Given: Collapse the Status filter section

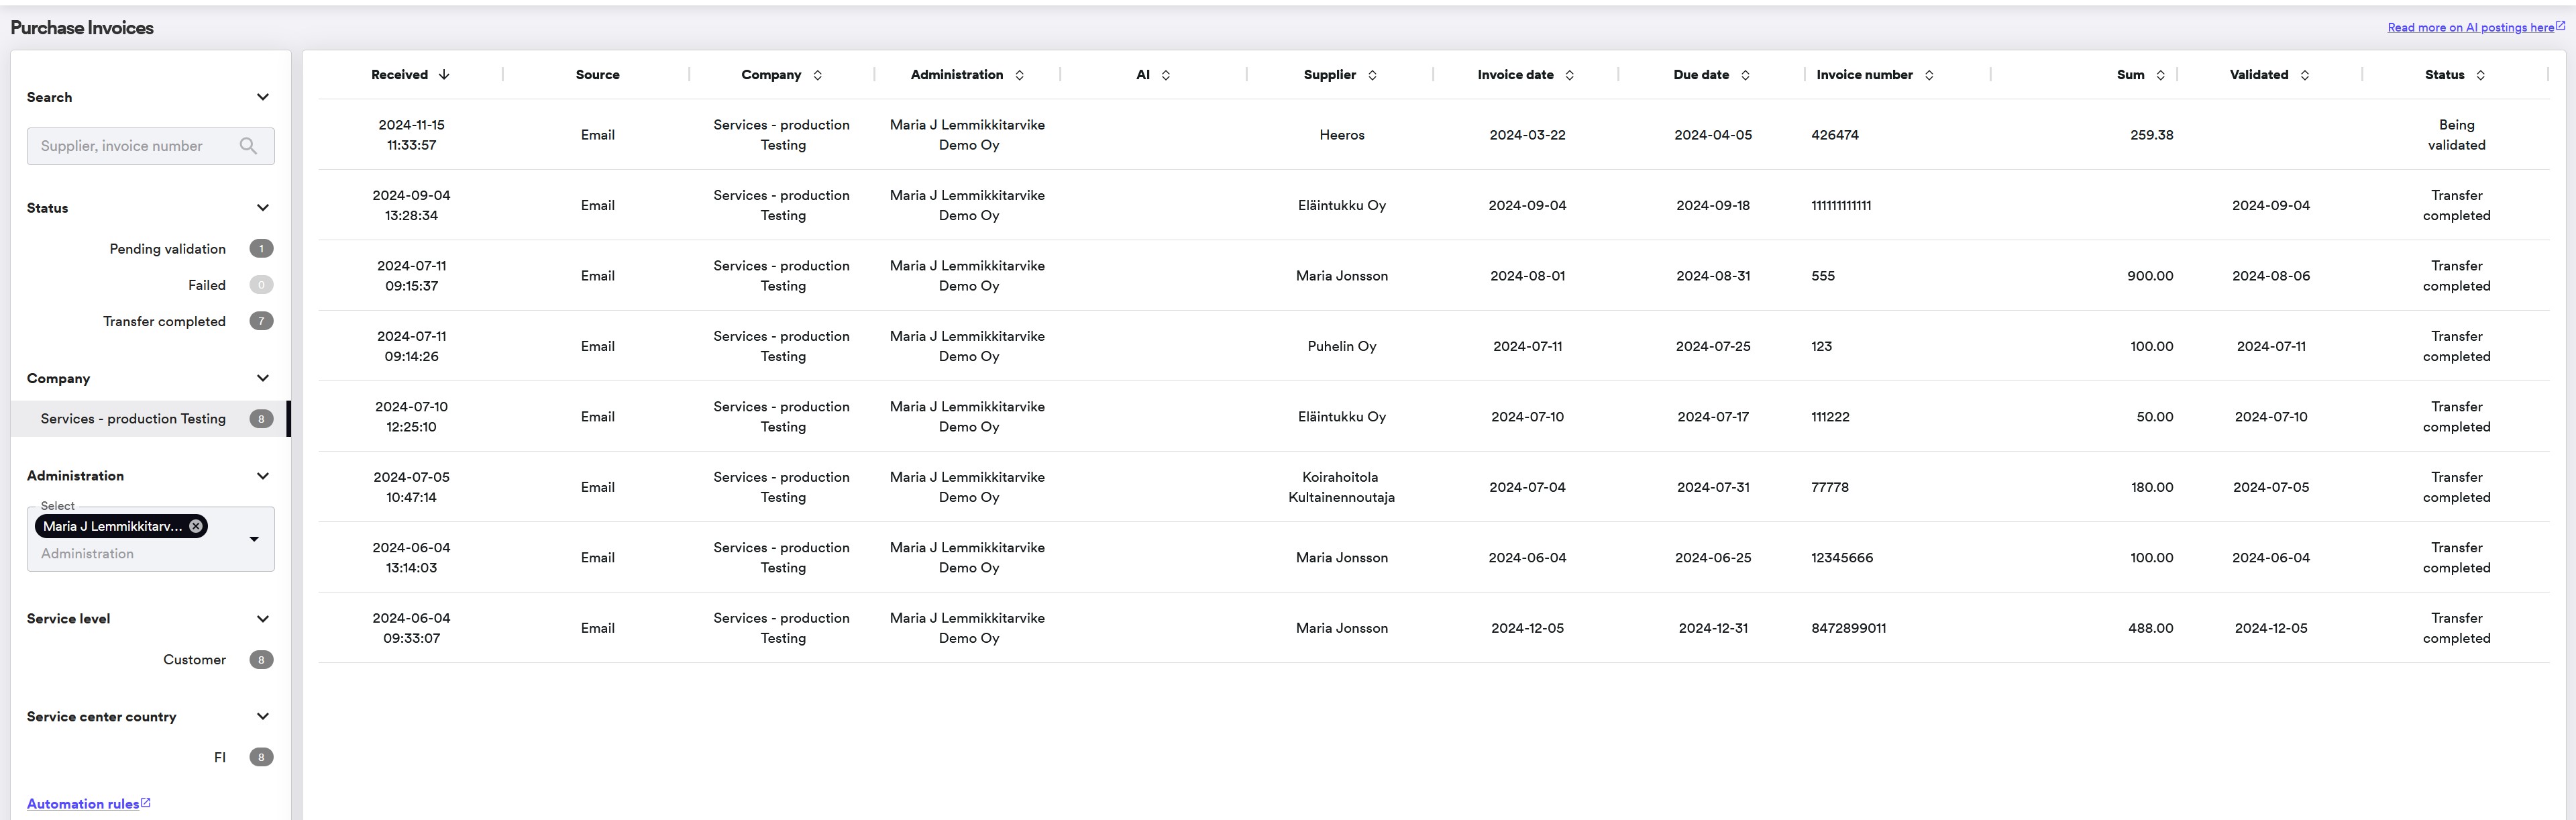Looking at the screenshot, I should pyautogui.click(x=262, y=208).
